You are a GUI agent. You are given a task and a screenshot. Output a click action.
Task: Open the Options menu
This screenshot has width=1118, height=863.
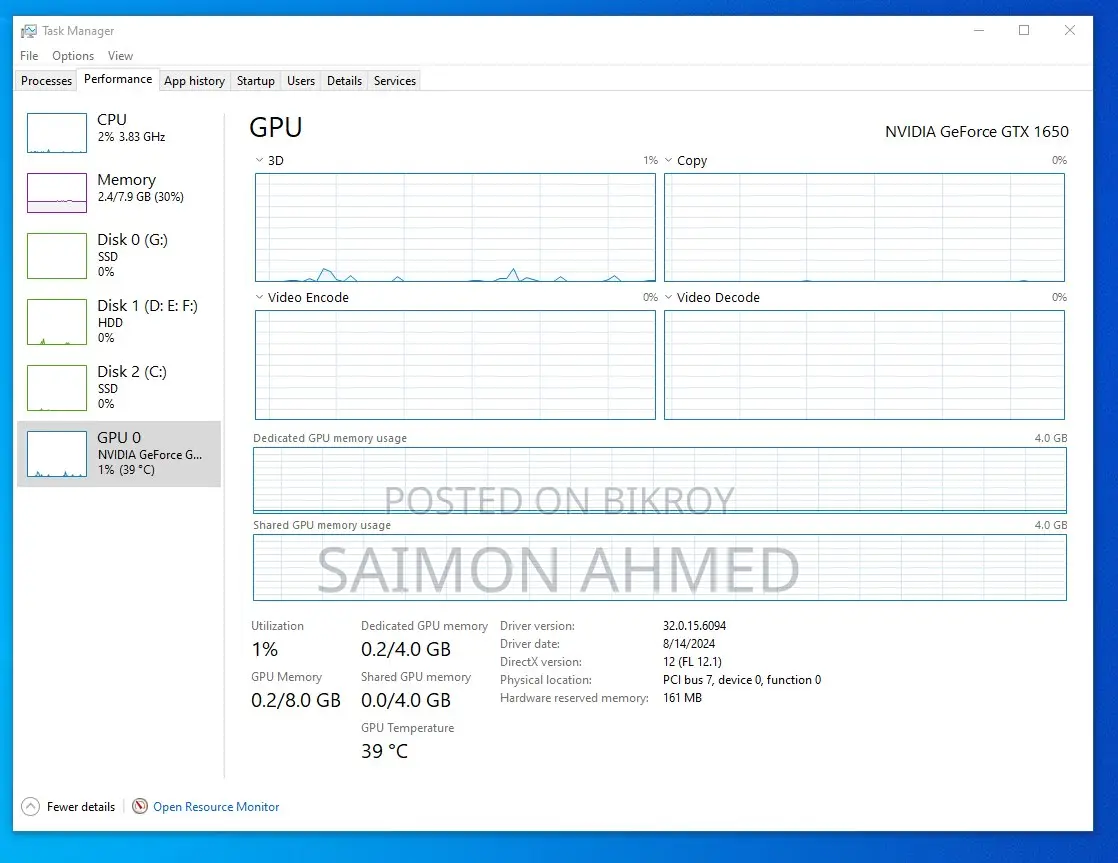pos(73,56)
